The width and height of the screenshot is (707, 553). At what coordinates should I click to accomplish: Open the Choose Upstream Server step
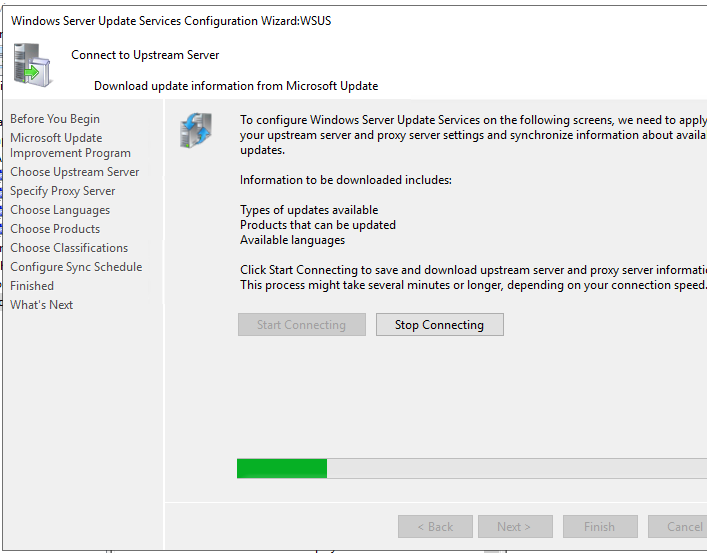click(x=75, y=172)
